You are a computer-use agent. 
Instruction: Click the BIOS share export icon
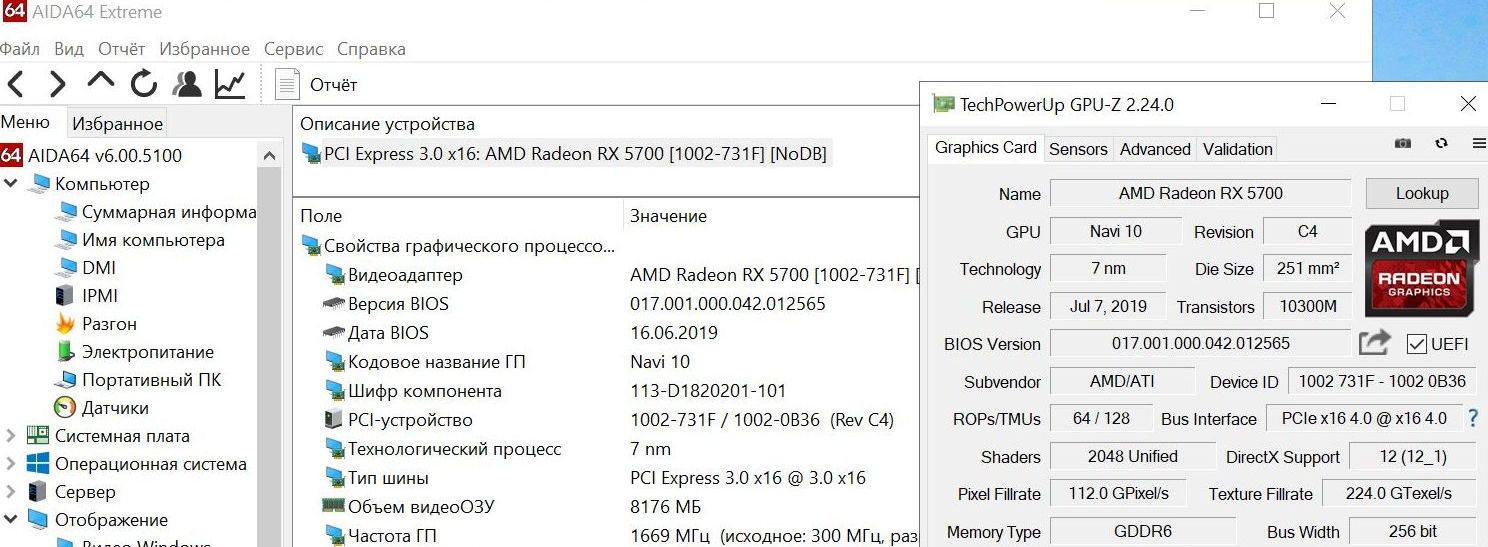(x=1375, y=343)
